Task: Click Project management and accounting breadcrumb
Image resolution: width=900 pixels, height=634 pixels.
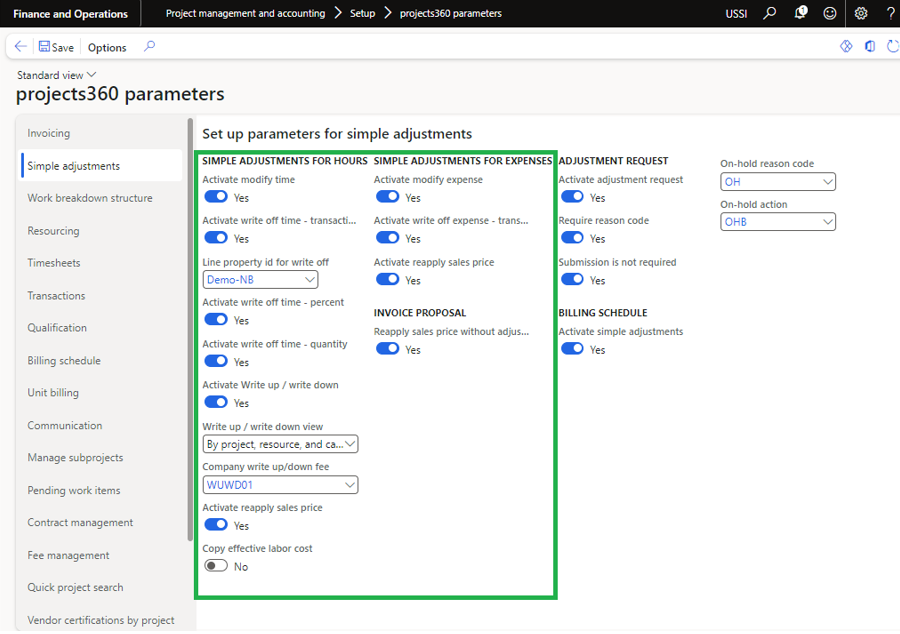Action: point(245,14)
